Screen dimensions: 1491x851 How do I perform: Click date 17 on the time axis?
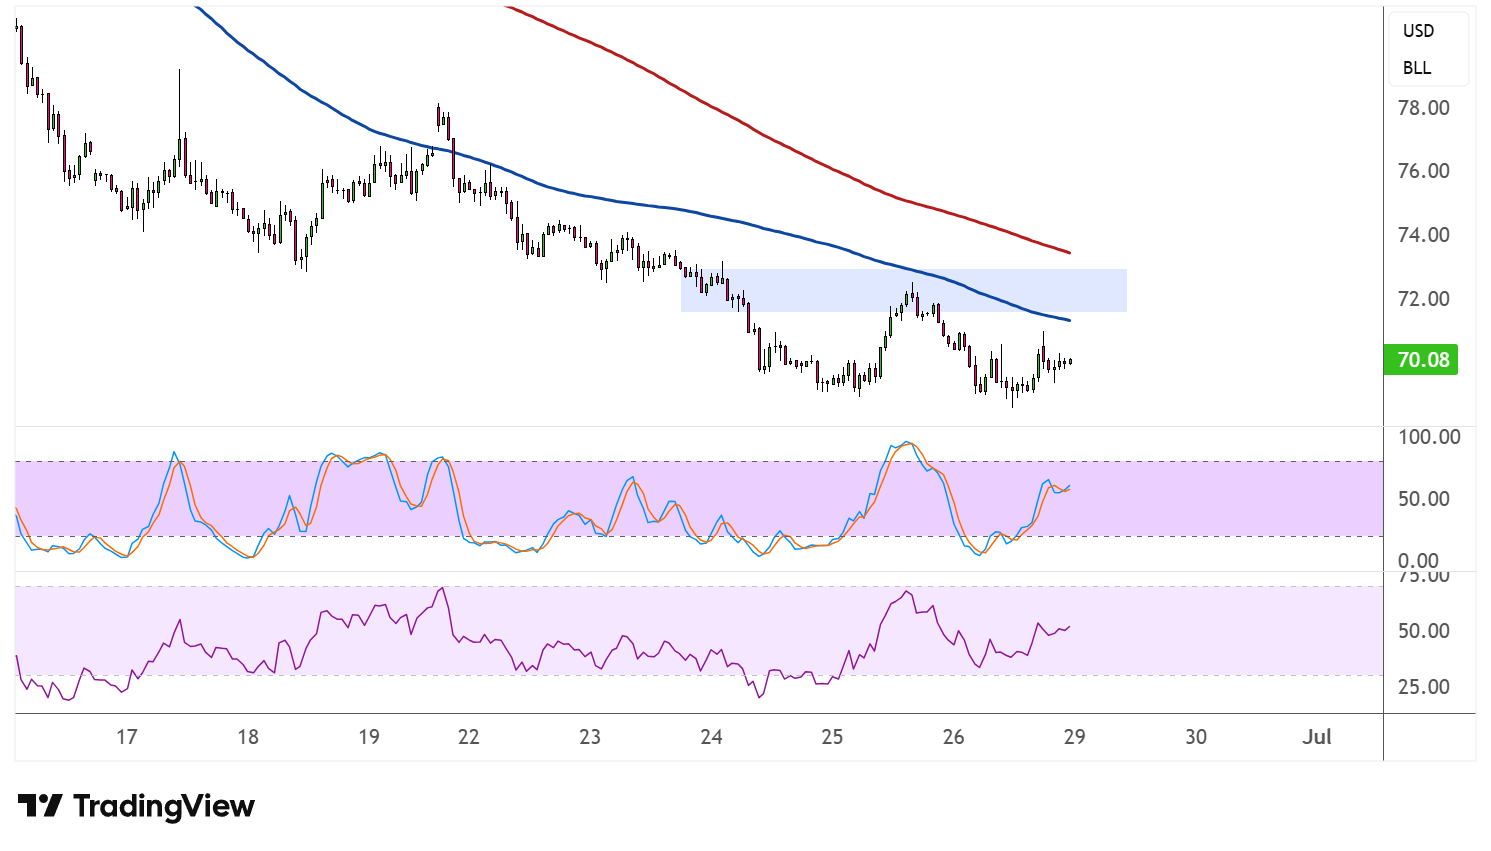126,737
